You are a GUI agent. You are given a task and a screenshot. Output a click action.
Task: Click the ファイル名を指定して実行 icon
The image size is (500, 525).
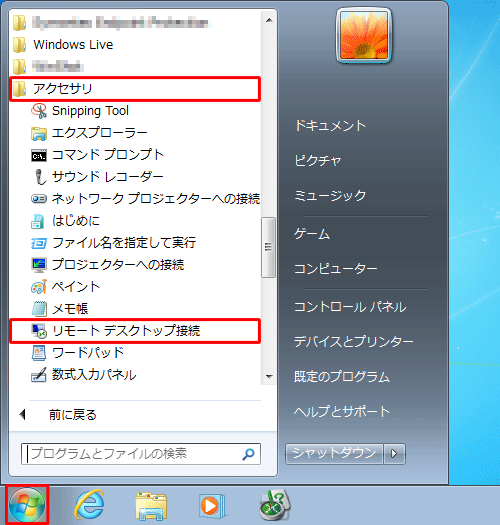tap(39, 243)
